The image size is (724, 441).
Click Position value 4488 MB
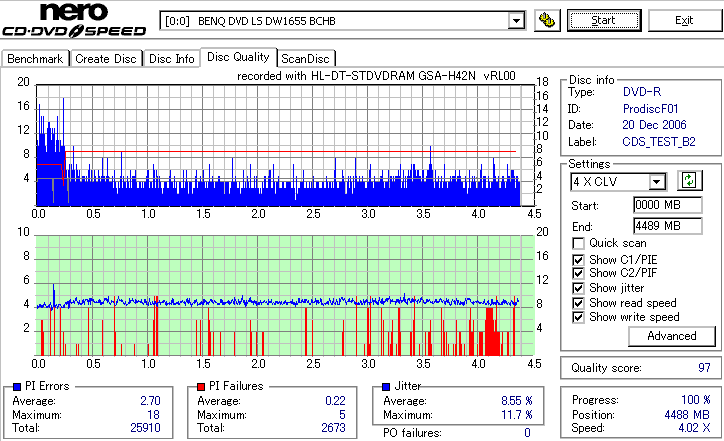click(687, 415)
